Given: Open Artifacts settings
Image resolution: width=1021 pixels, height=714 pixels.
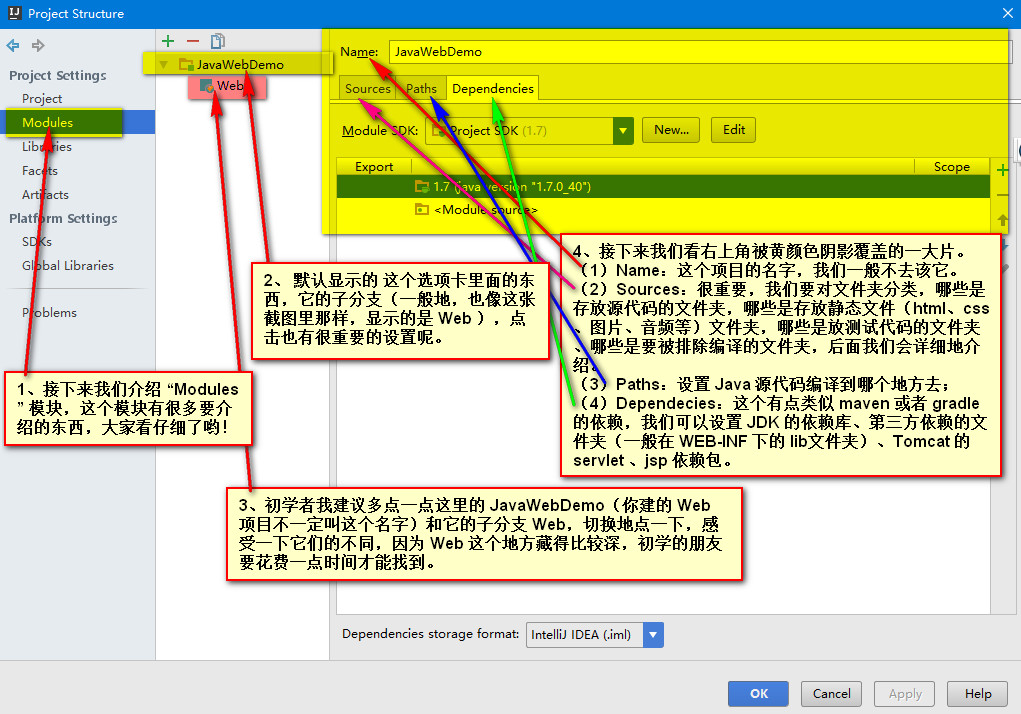Looking at the screenshot, I should tap(45, 195).
